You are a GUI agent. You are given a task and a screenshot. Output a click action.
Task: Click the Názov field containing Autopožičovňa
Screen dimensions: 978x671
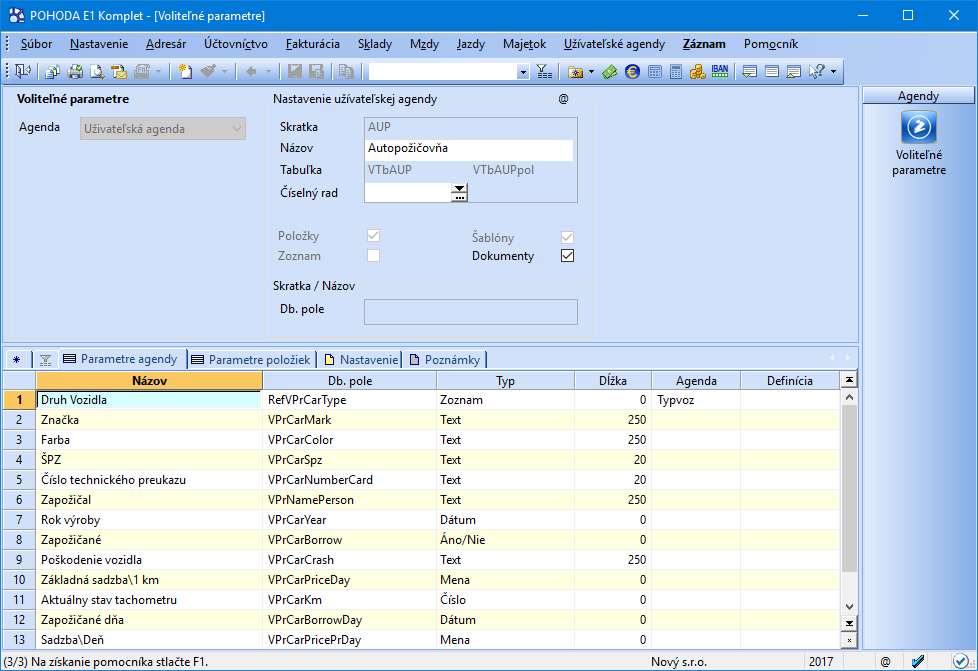pyautogui.click(x=470, y=149)
